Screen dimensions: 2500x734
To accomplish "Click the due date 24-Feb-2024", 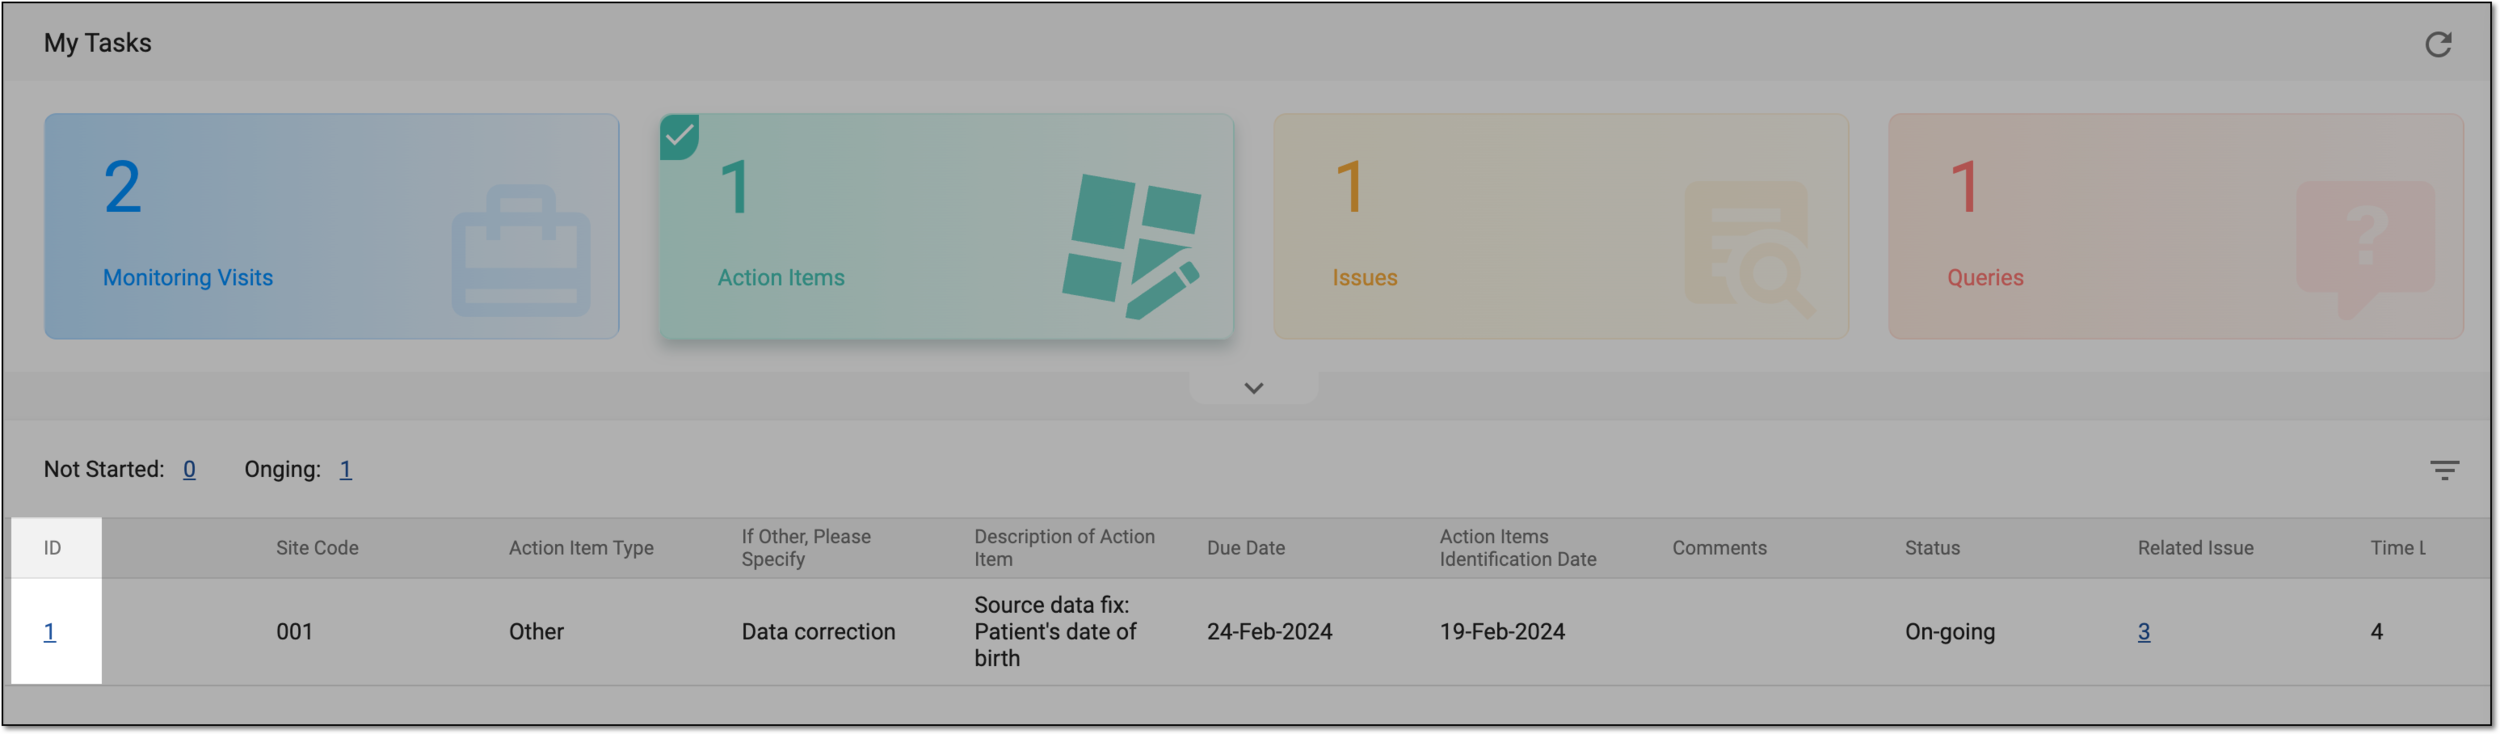I will [x=1269, y=632].
